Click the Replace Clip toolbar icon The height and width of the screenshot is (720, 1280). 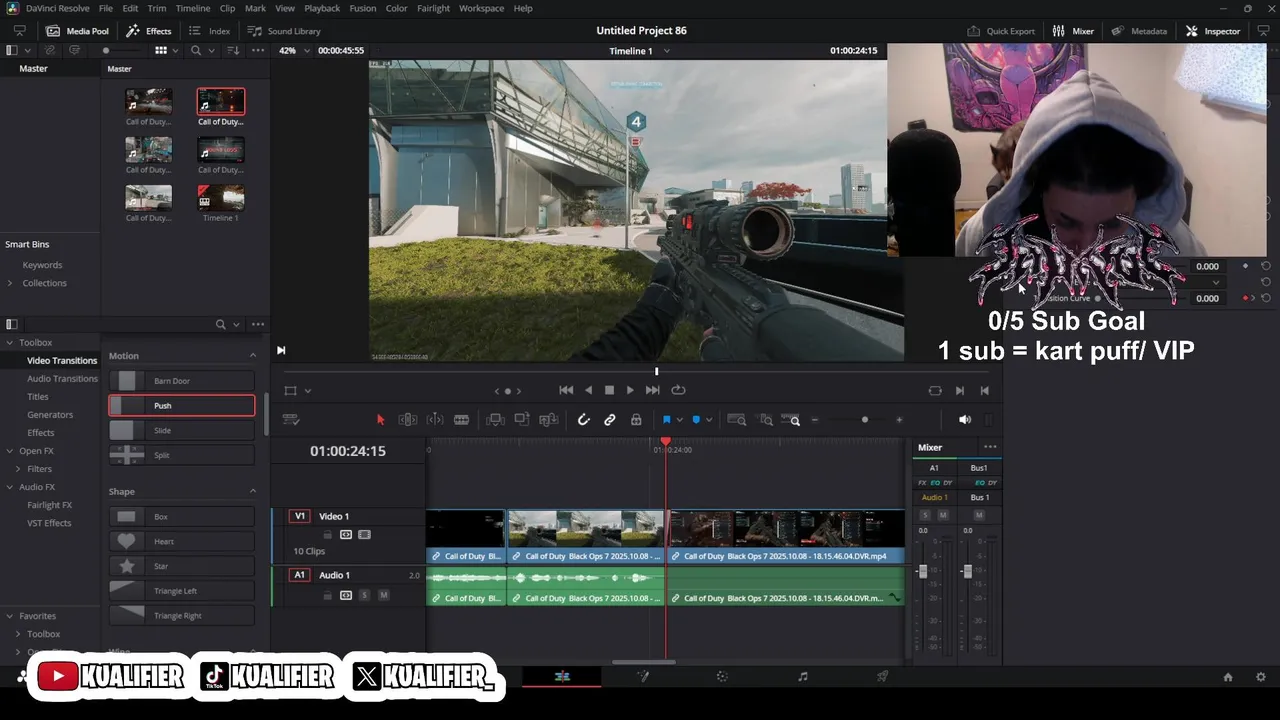(548, 420)
